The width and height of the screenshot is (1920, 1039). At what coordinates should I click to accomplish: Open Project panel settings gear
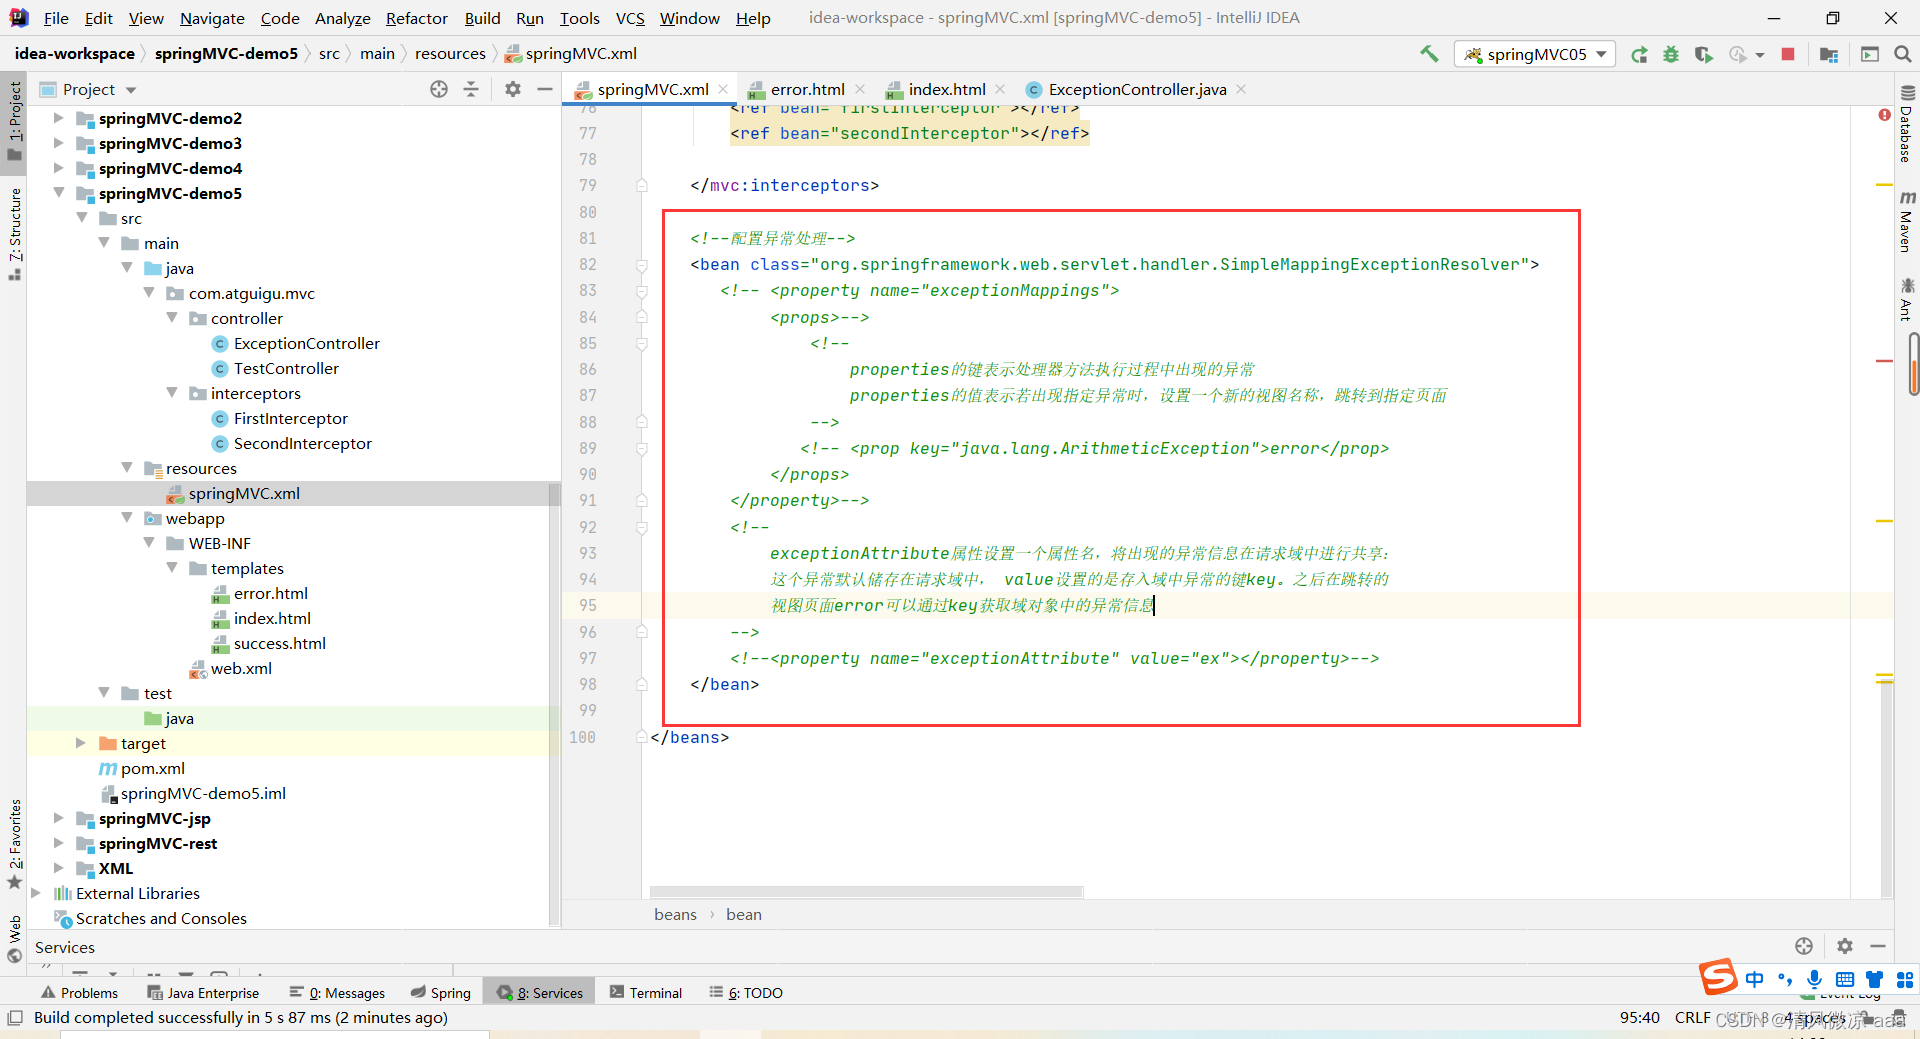[x=513, y=89]
